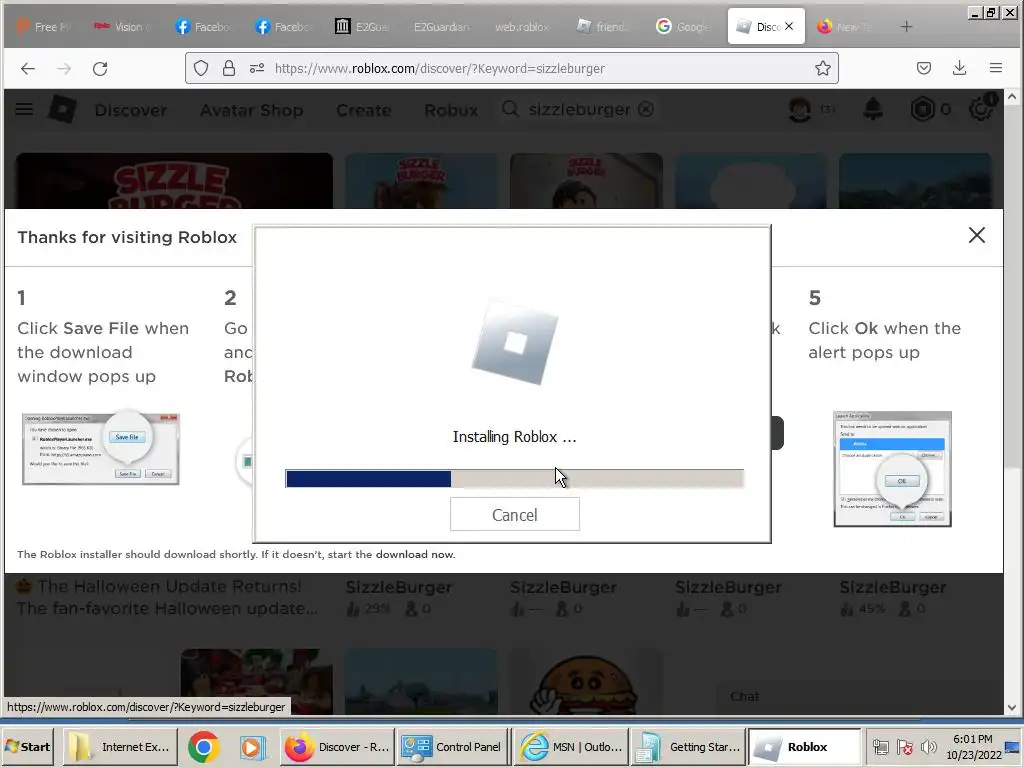Open the Avatar Shop link
Screen dimensions: 1024x768
tap(251, 110)
